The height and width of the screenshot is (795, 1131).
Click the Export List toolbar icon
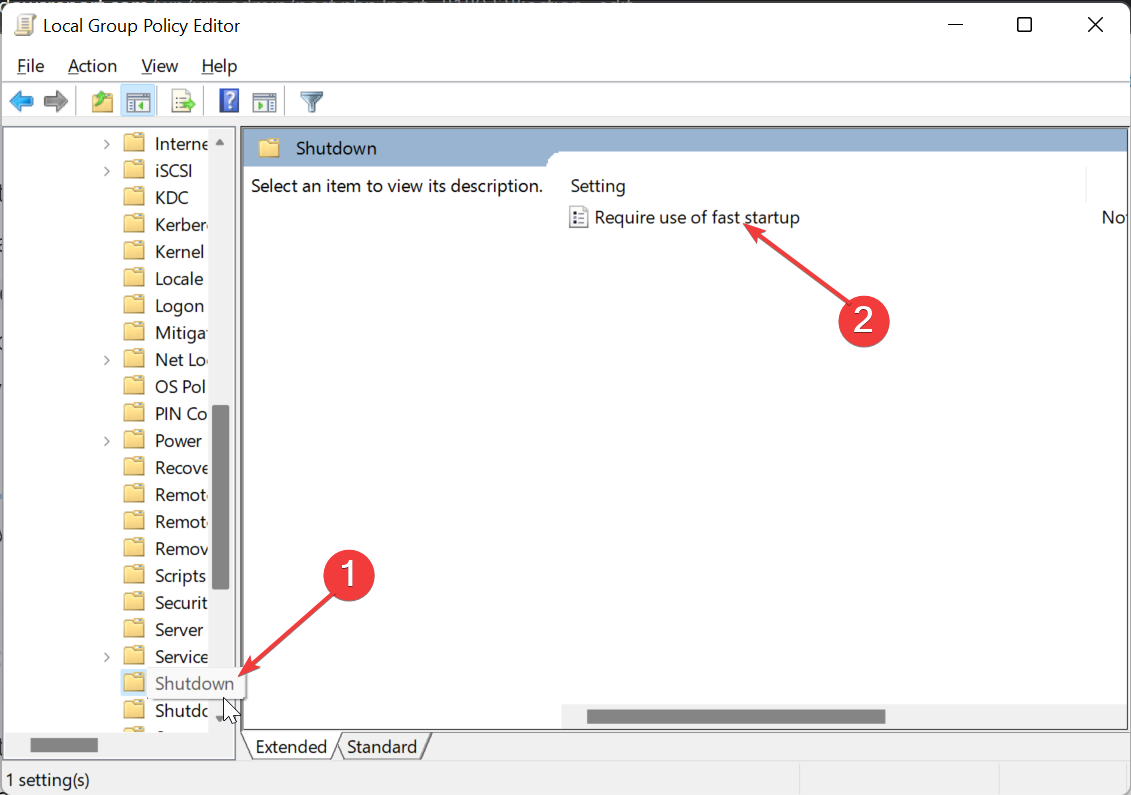[183, 102]
